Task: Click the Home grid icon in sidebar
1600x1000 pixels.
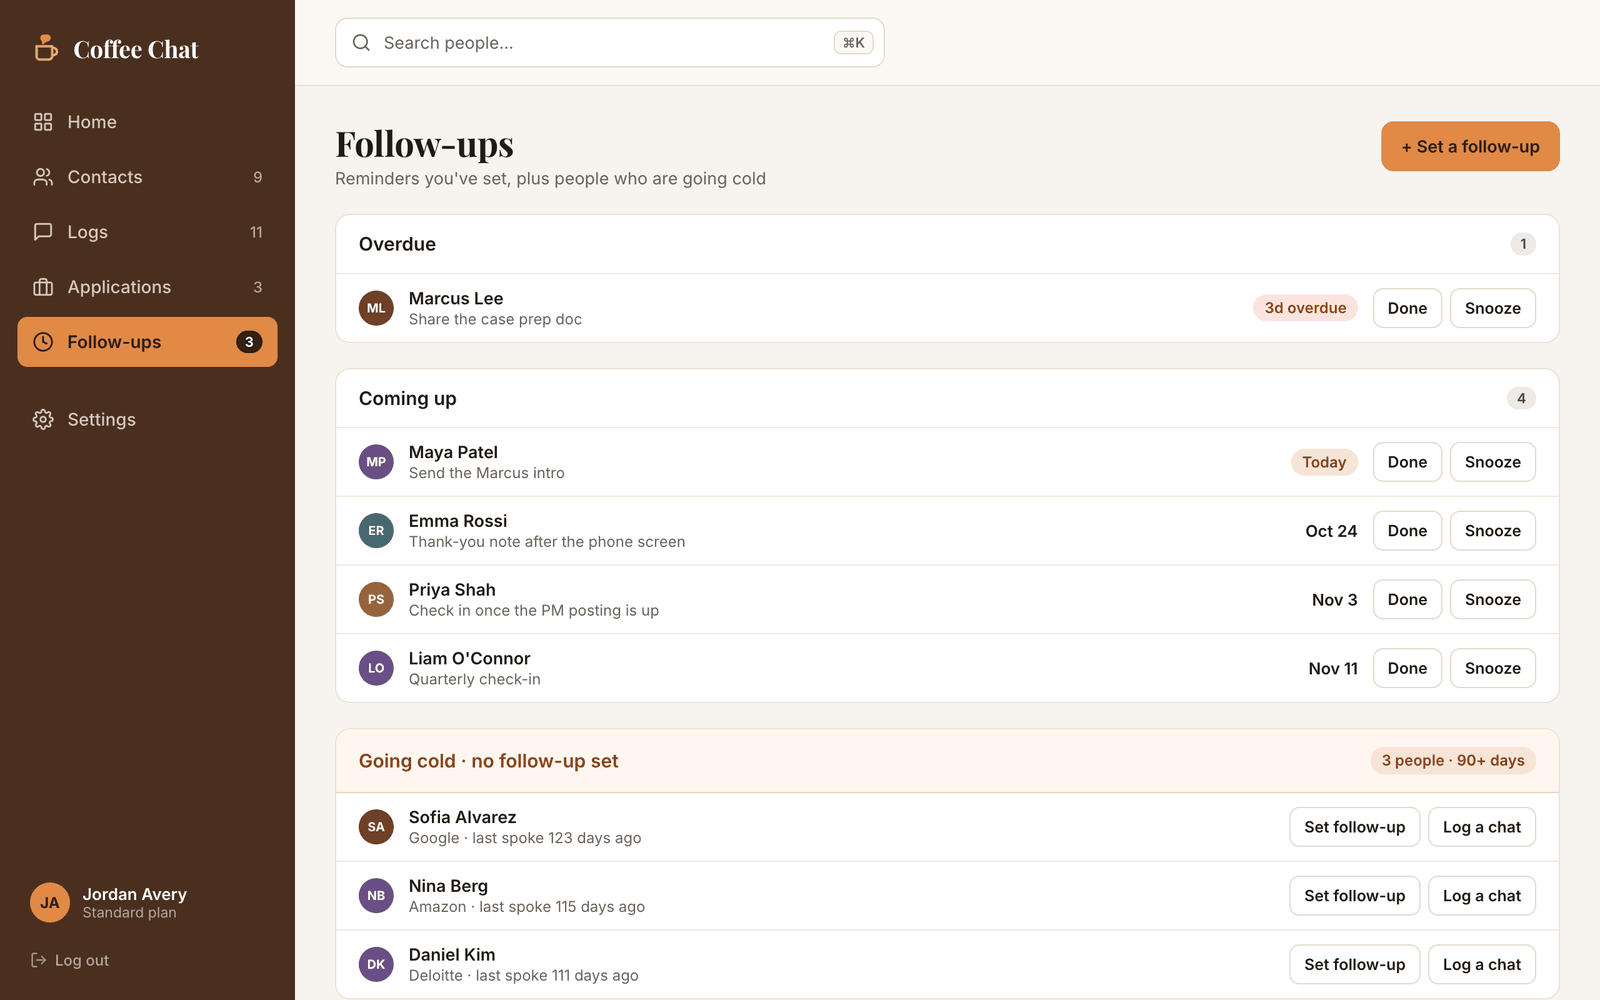Action: [43, 122]
